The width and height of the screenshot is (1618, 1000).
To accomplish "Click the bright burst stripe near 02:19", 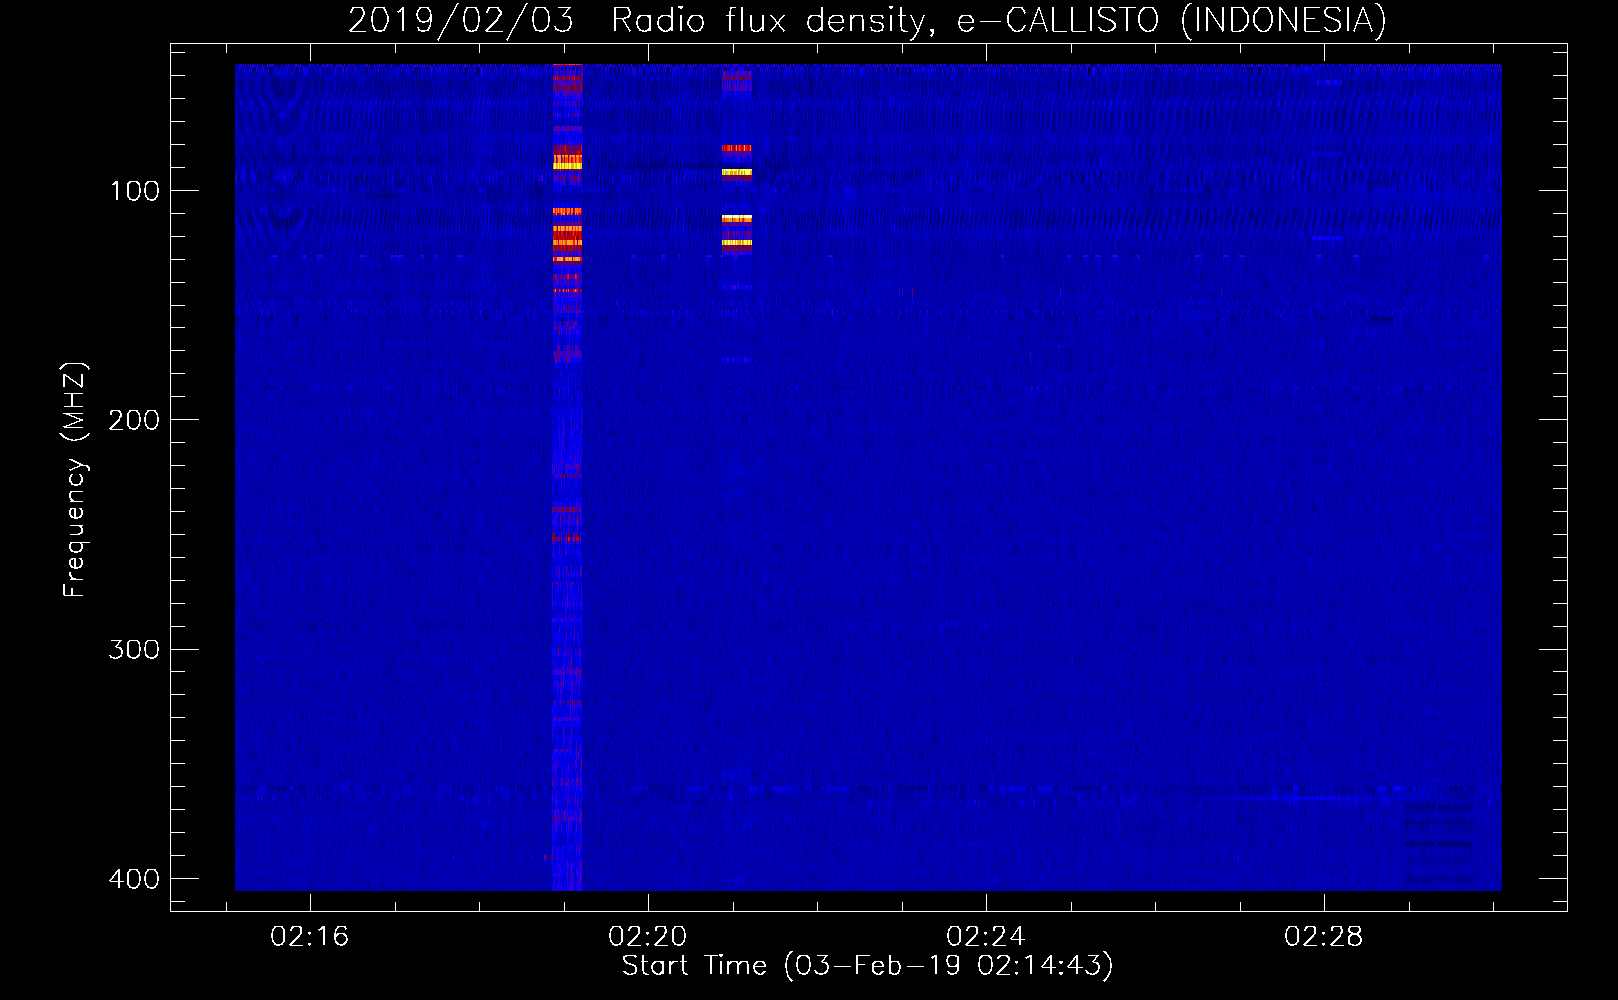I will [567, 477].
